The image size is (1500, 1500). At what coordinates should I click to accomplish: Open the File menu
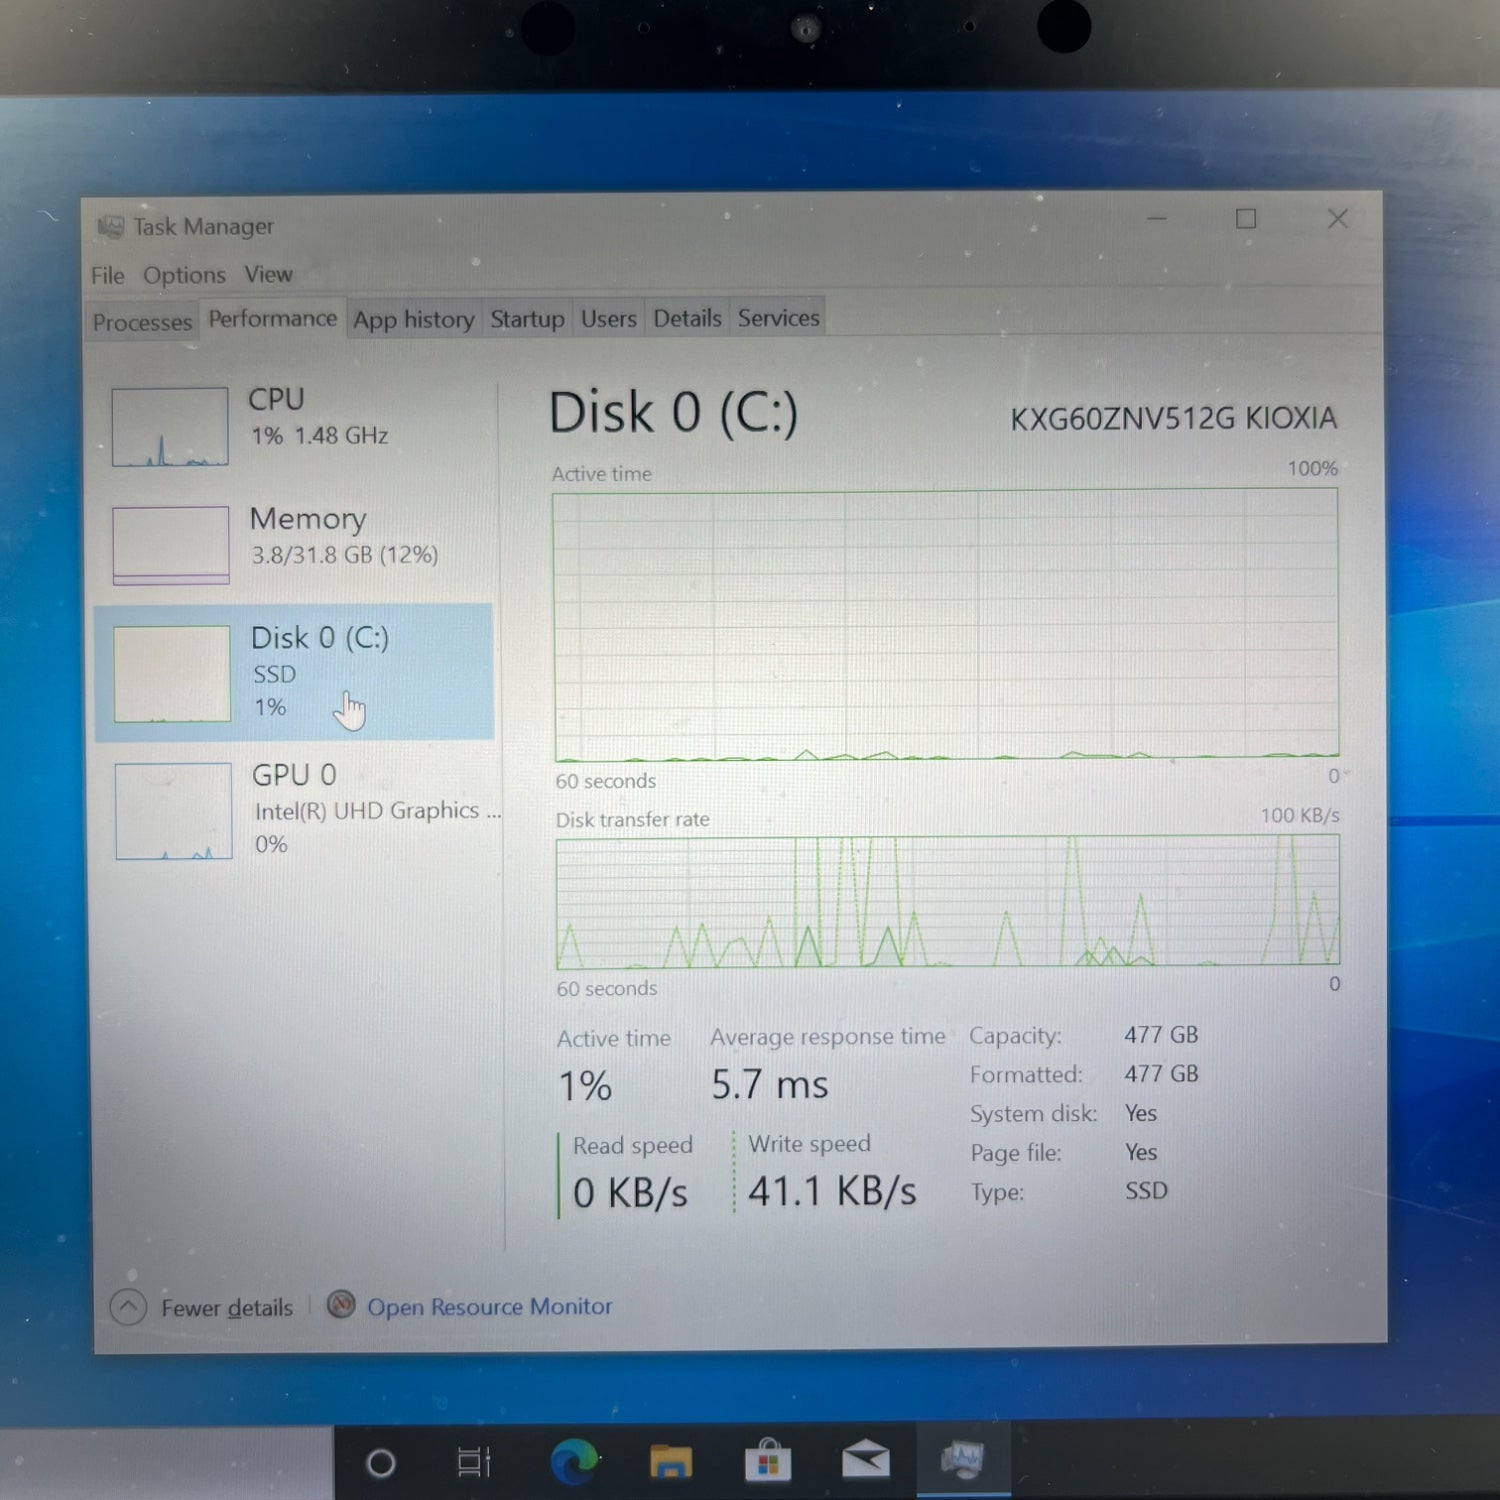pos(107,276)
